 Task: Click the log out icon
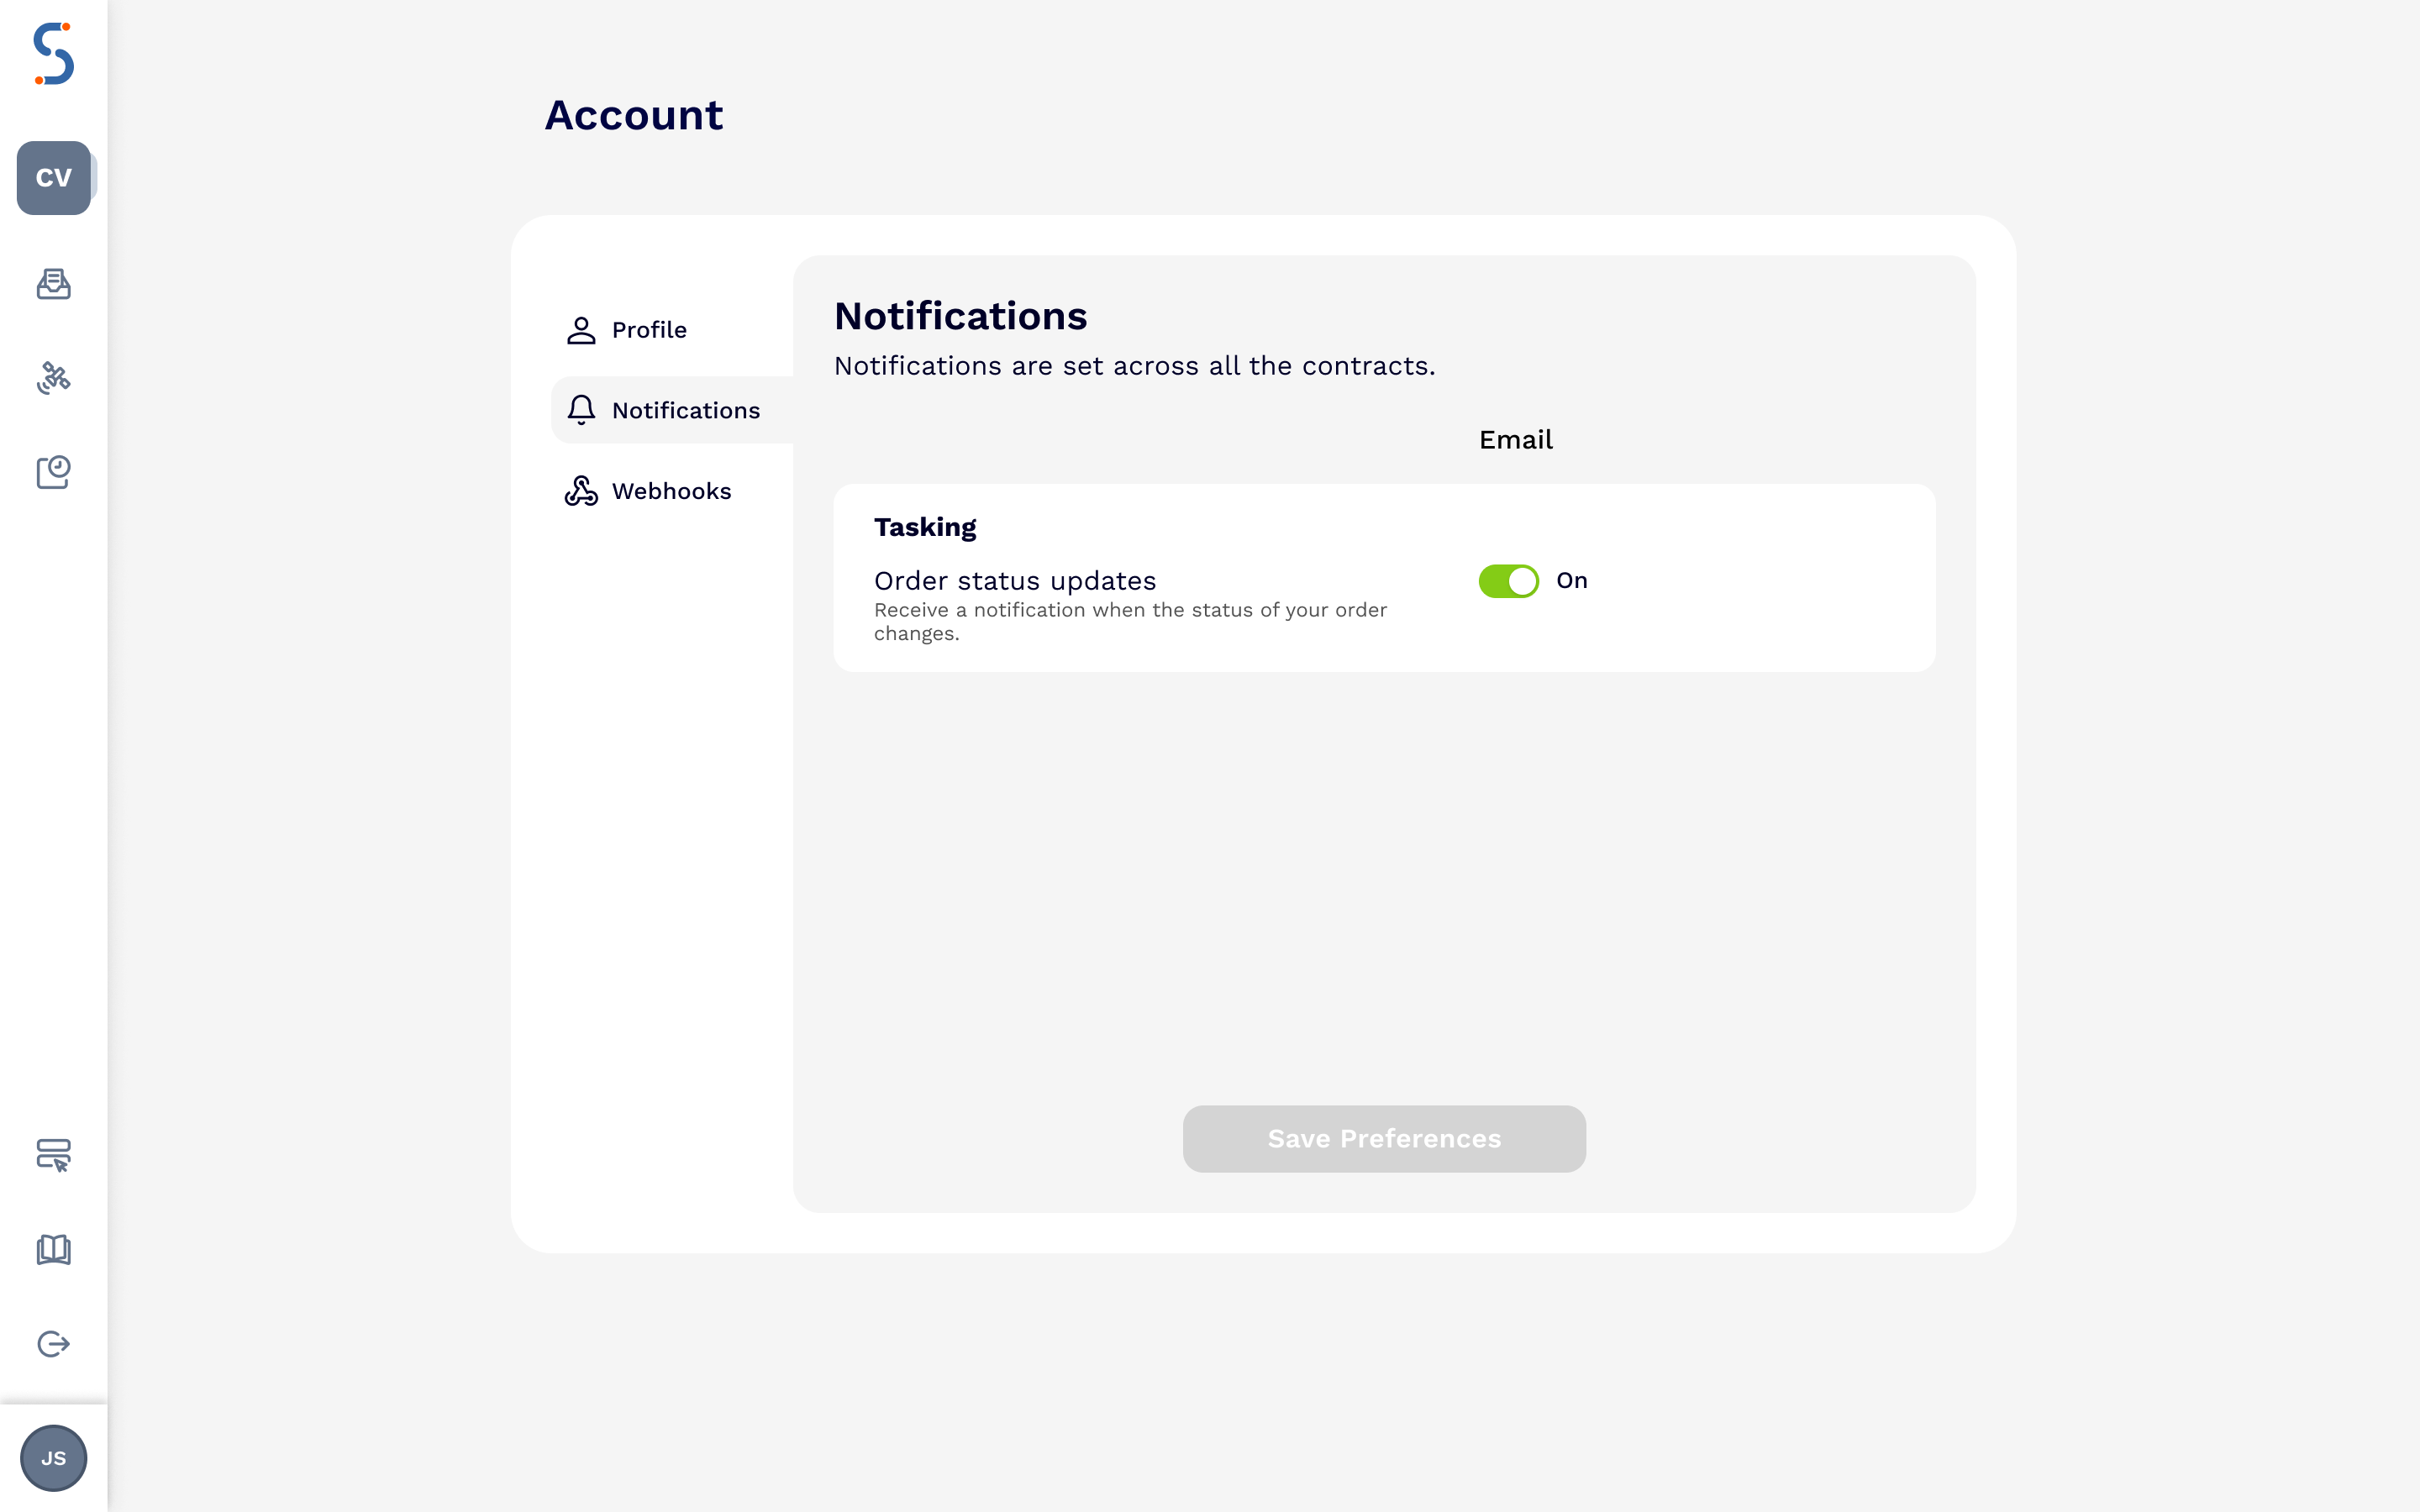(x=54, y=1343)
